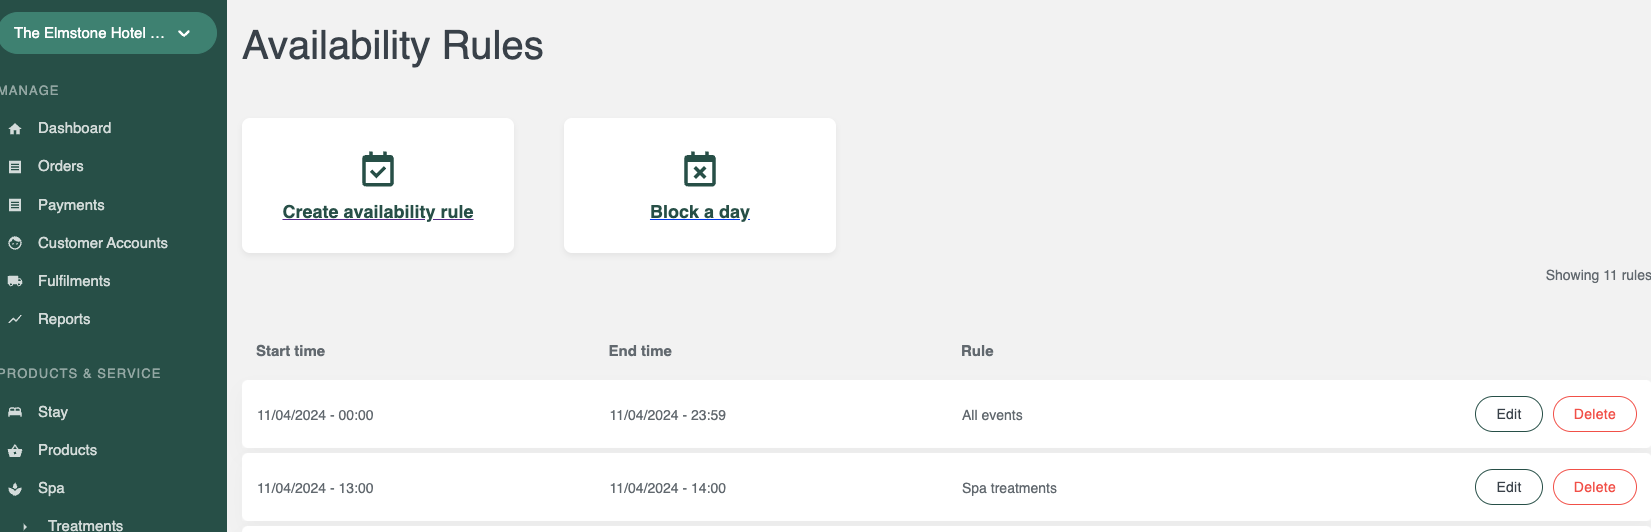Edit the Spa treatments rule
The image size is (1651, 532).
(1509, 487)
